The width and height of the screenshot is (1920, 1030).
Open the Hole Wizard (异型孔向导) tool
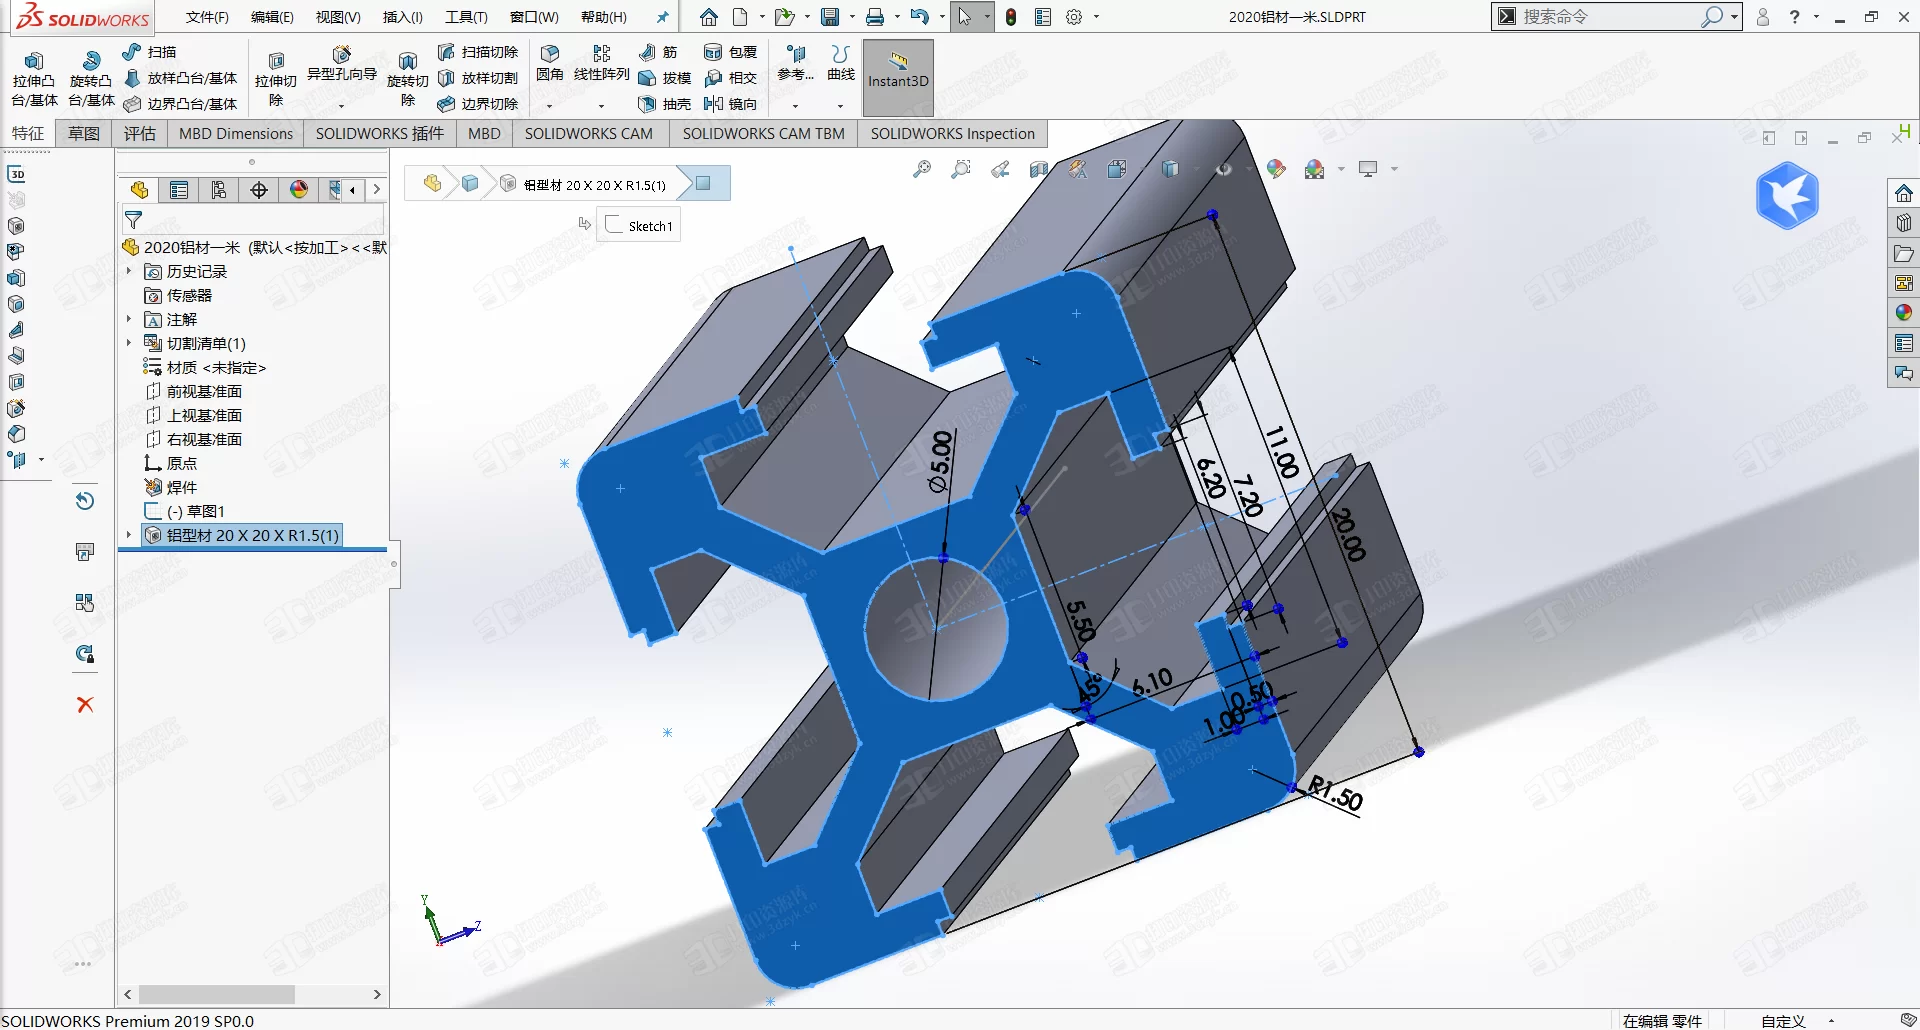(x=342, y=64)
